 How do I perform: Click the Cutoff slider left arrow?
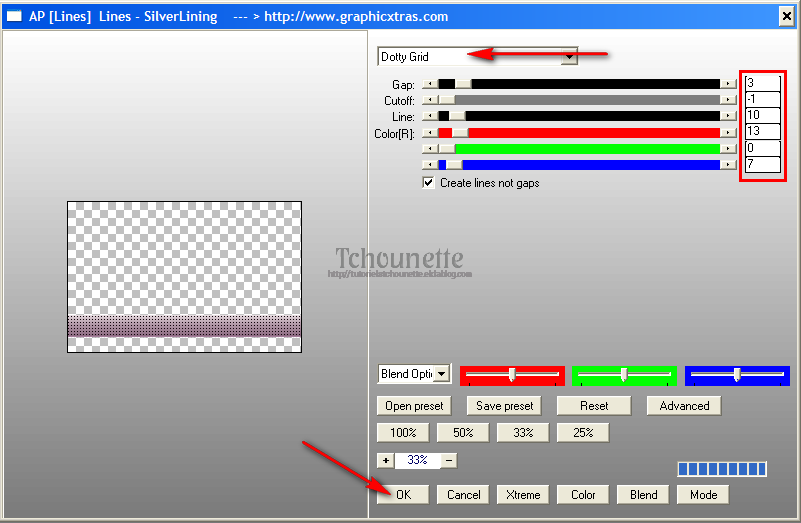click(x=429, y=100)
